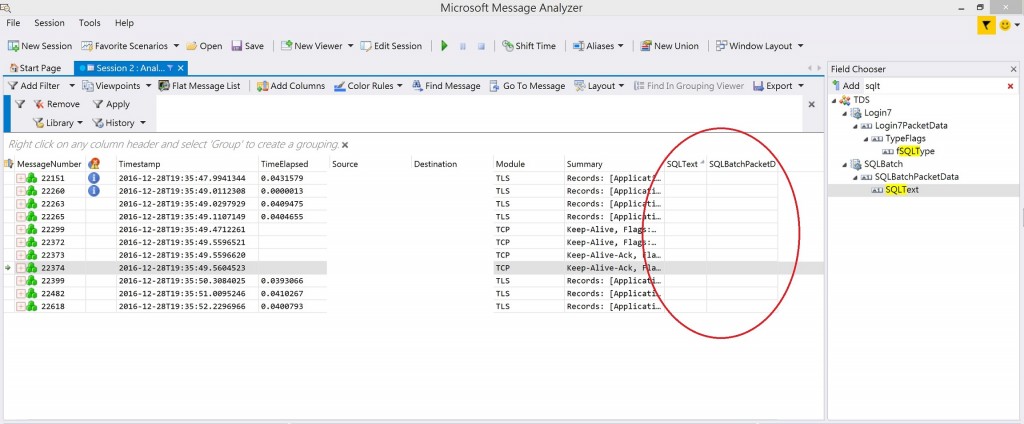The width and height of the screenshot is (1024, 424).
Task: Click the Find Message button
Action: [x=446, y=86]
